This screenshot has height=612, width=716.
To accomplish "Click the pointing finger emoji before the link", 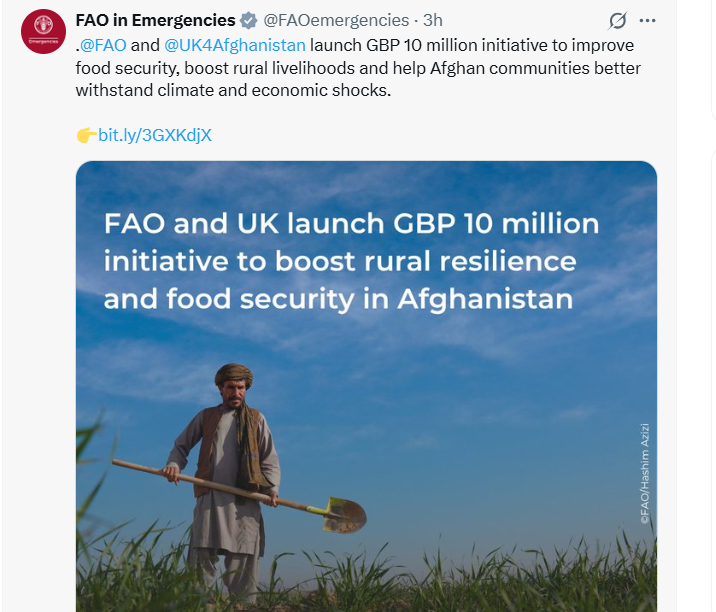I will 86,134.
